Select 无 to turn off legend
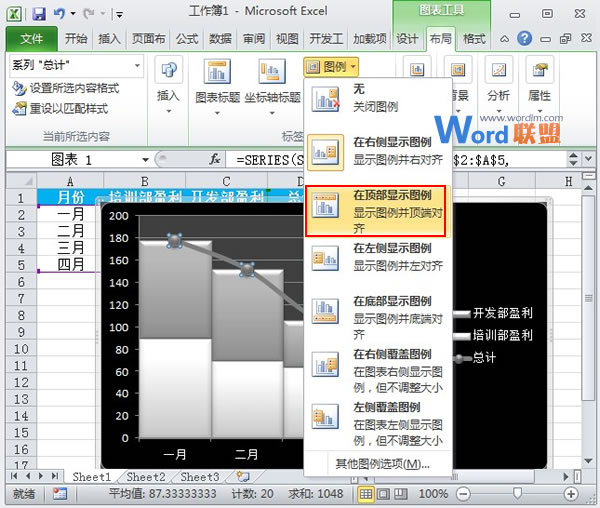This screenshot has width=600, height=508. tap(376, 98)
